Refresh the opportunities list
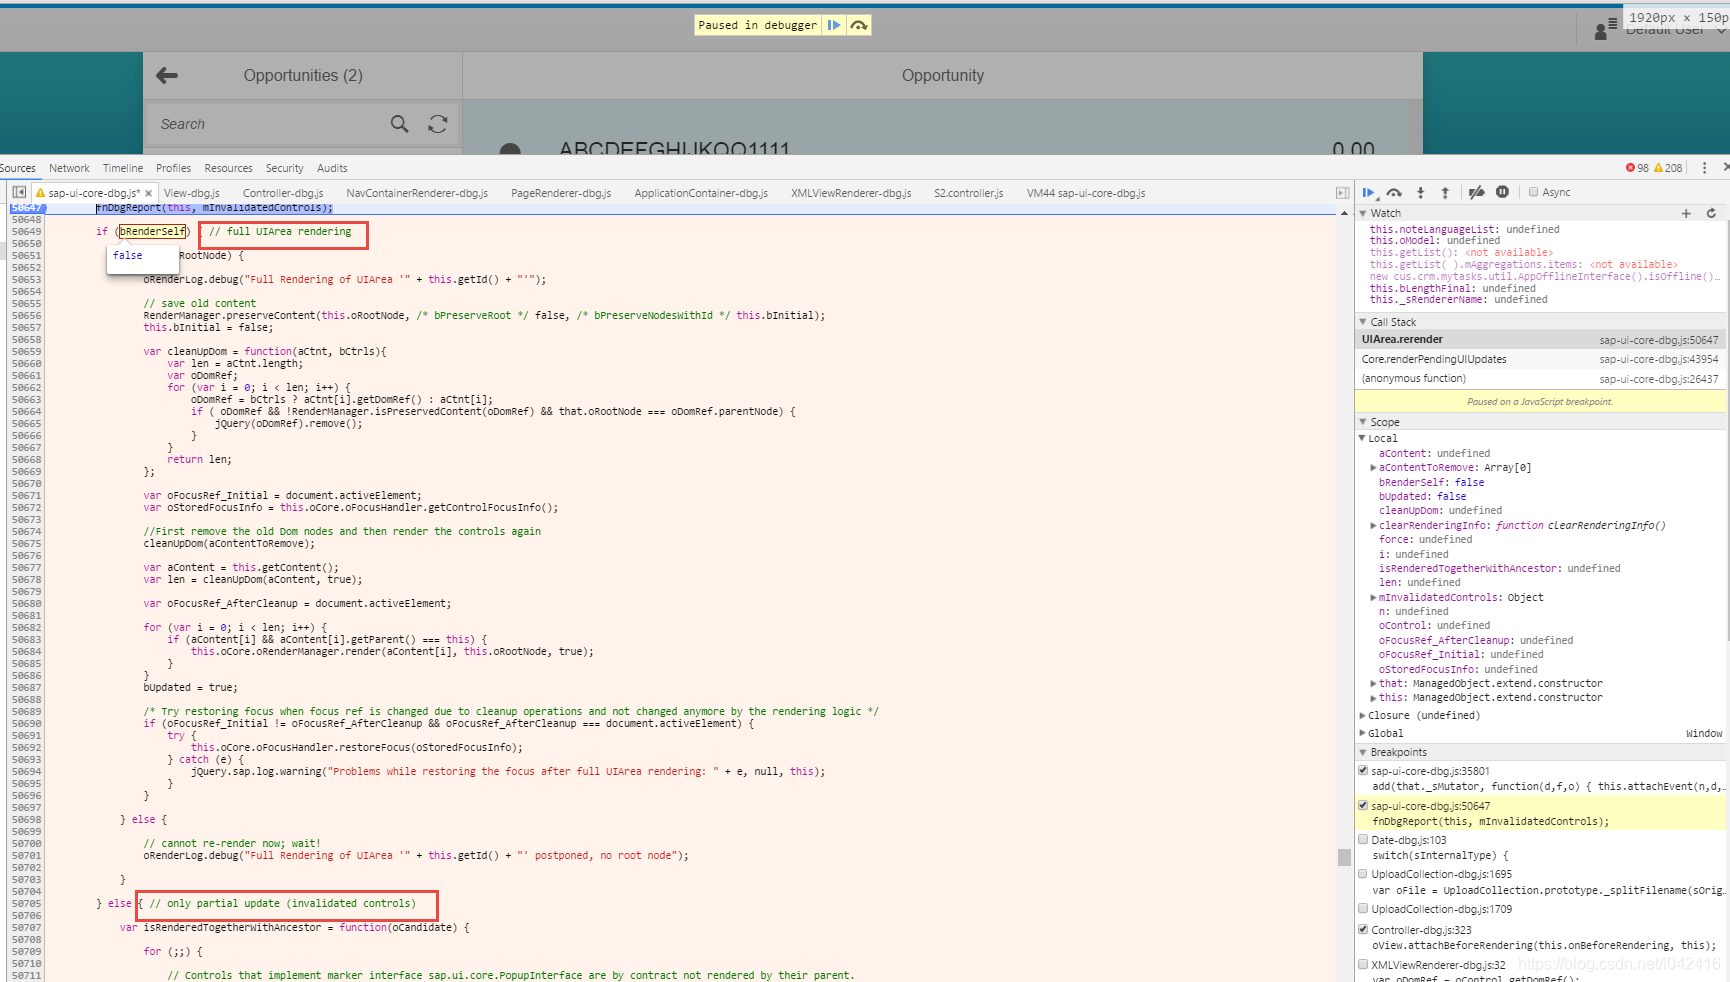 click(438, 124)
